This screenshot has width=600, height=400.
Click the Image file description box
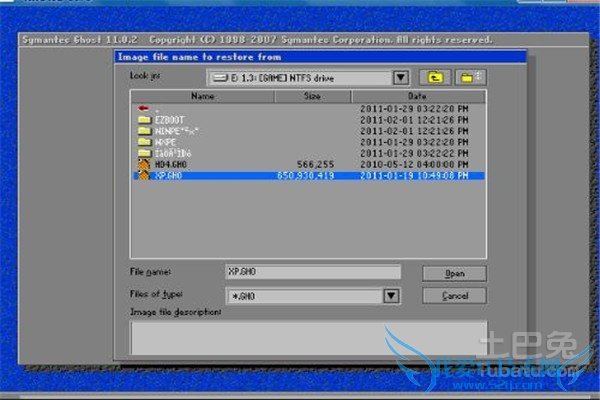point(308,337)
